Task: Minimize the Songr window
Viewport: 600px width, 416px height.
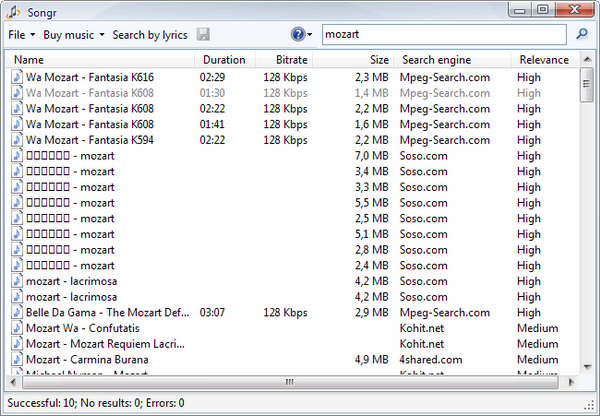Action: coord(520,10)
